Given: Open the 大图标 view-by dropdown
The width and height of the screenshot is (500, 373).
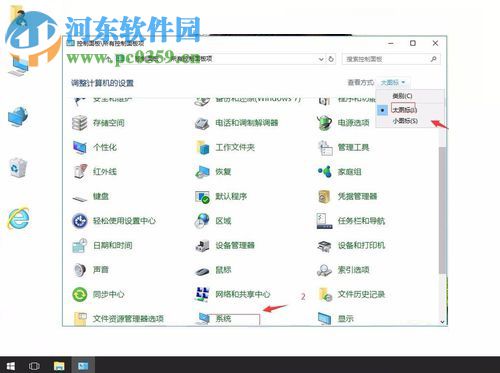Looking at the screenshot, I should (393, 82).
